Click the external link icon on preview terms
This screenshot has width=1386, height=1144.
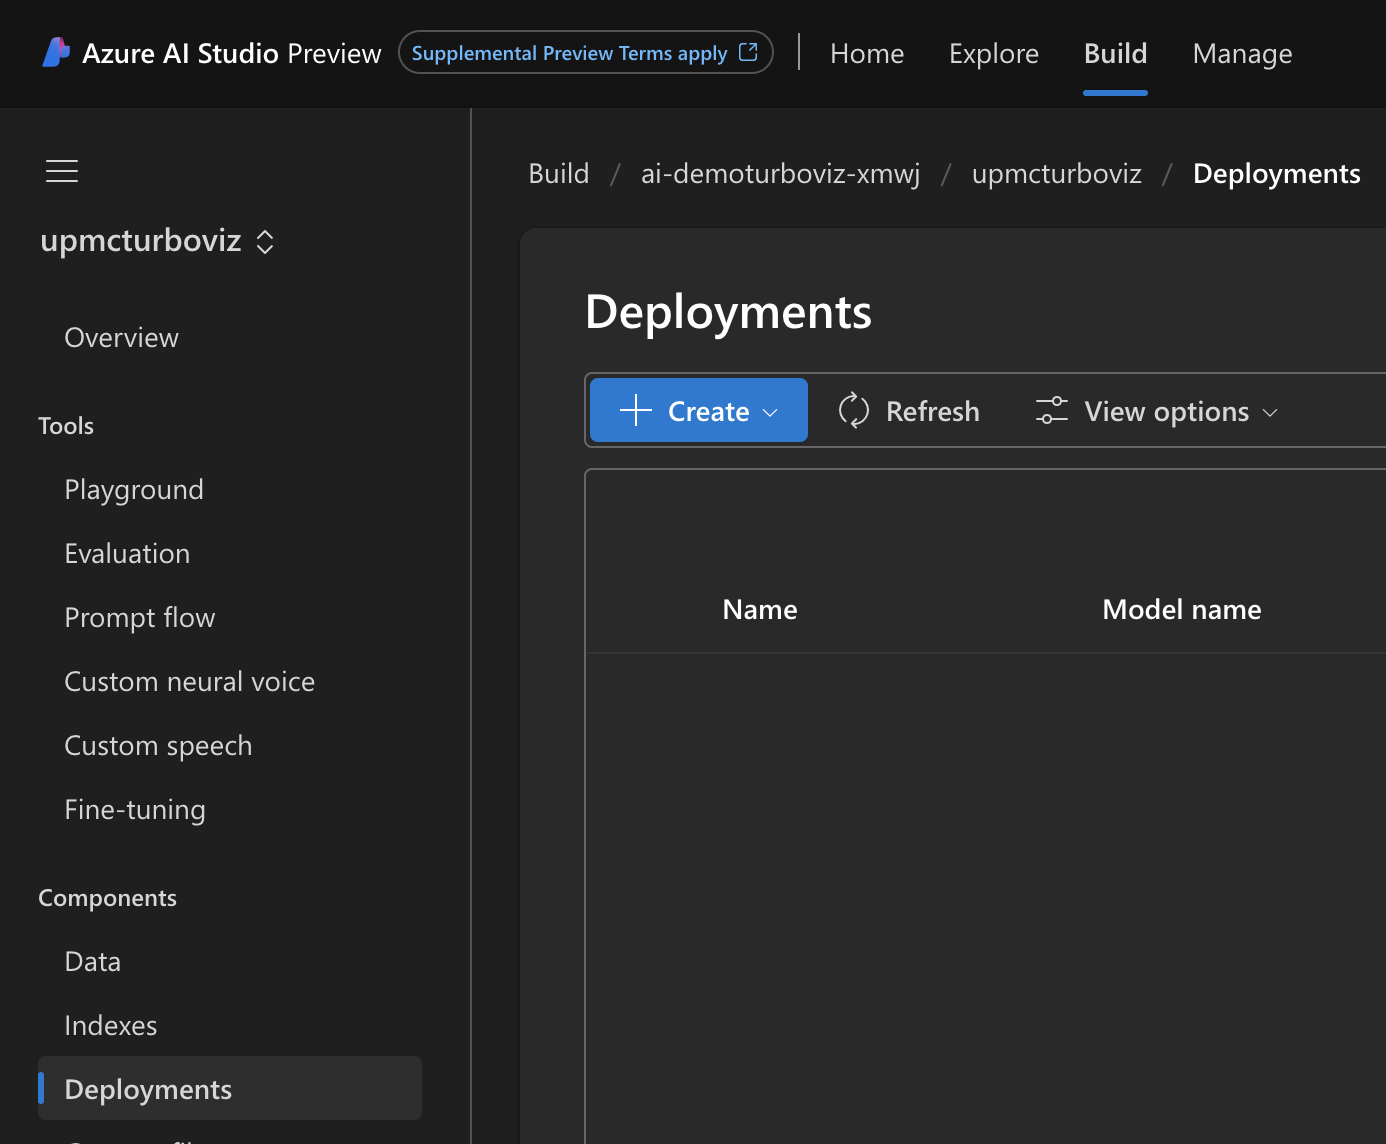748,52
